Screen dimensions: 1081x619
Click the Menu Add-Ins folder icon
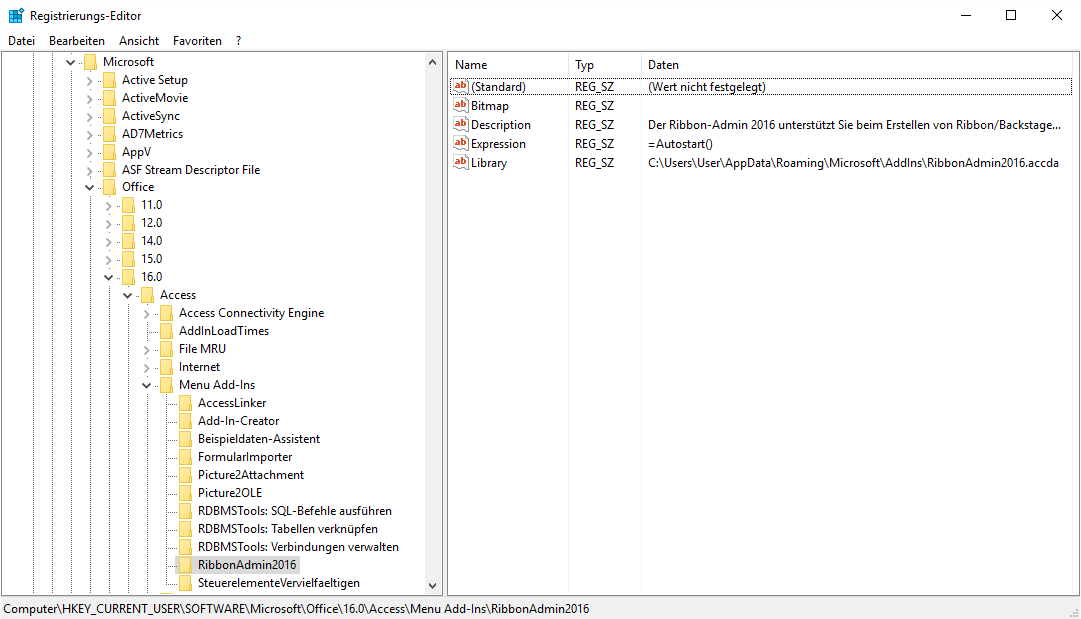click(x=166, y=385)
